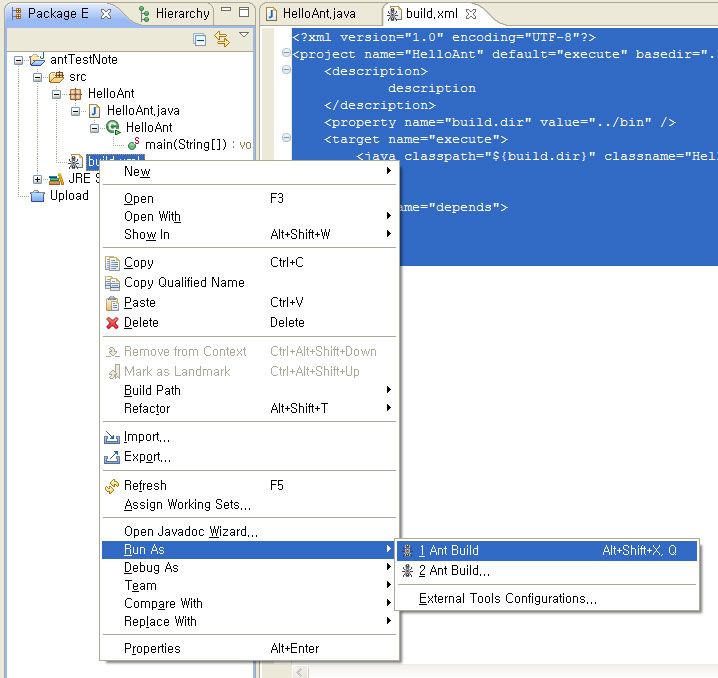Choose Export... from context menu

pyautogui.click(x=250, y=457)
